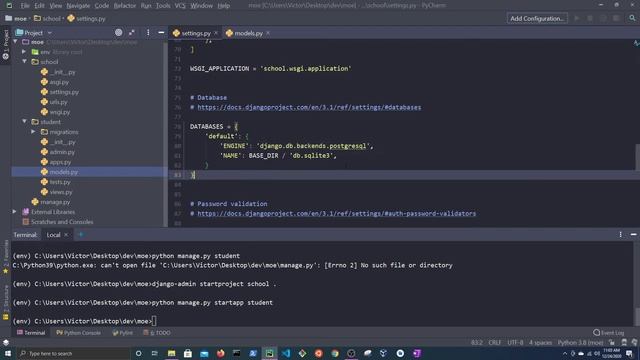Open Structure side strip button
The height and width of the screenshot is (360, 640).
coord(6,303)
